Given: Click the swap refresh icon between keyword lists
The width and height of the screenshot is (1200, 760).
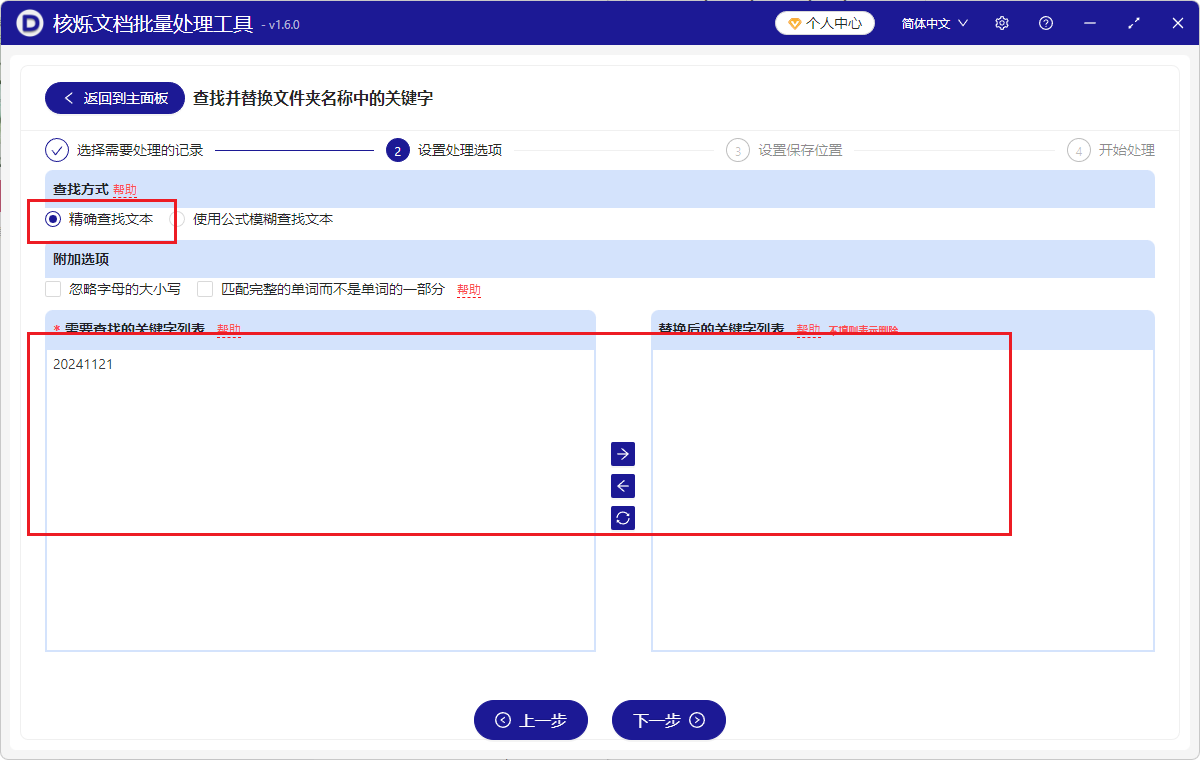Looking at the screenshot, I should coord(622,517).
